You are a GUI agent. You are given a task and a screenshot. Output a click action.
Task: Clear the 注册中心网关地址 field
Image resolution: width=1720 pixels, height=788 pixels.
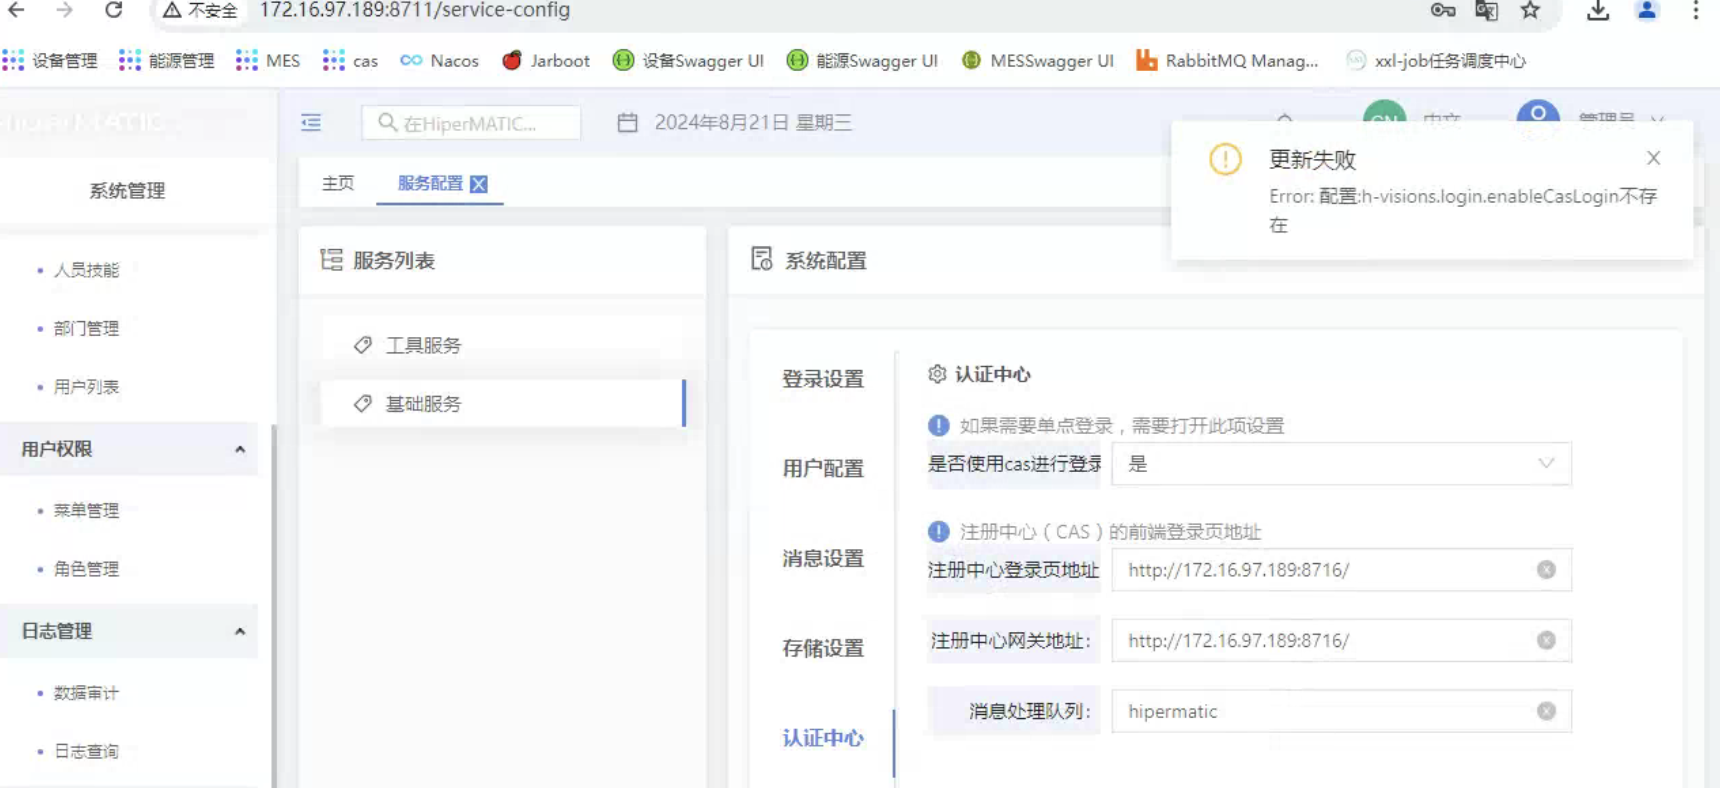[1546, 641]
